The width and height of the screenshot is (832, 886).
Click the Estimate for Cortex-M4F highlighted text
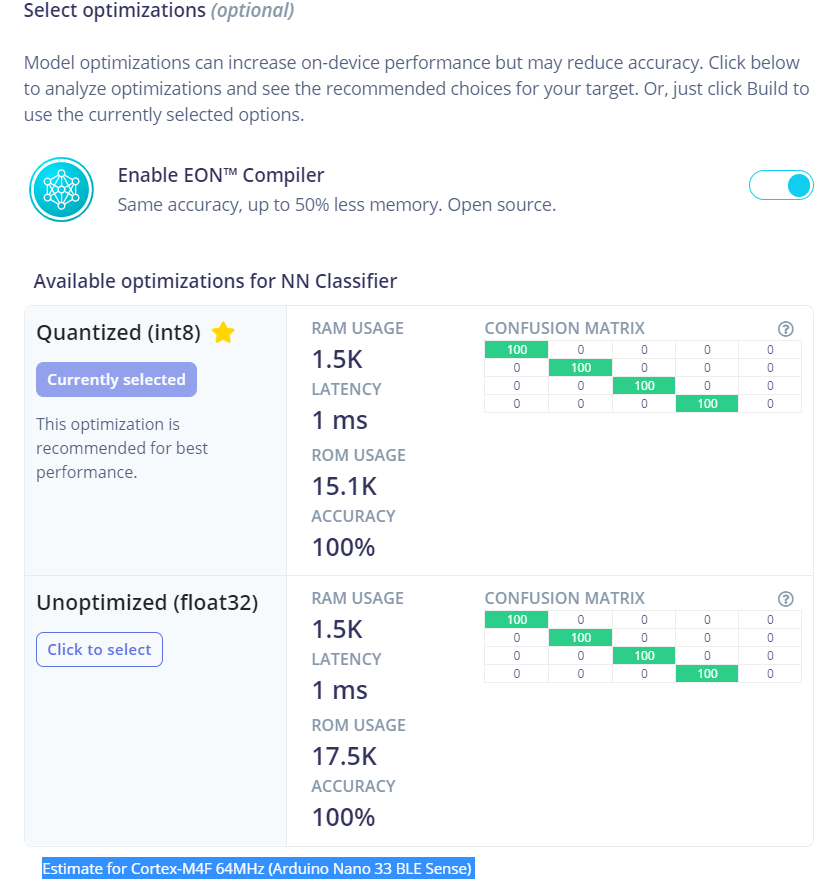(x=258, y=868)
